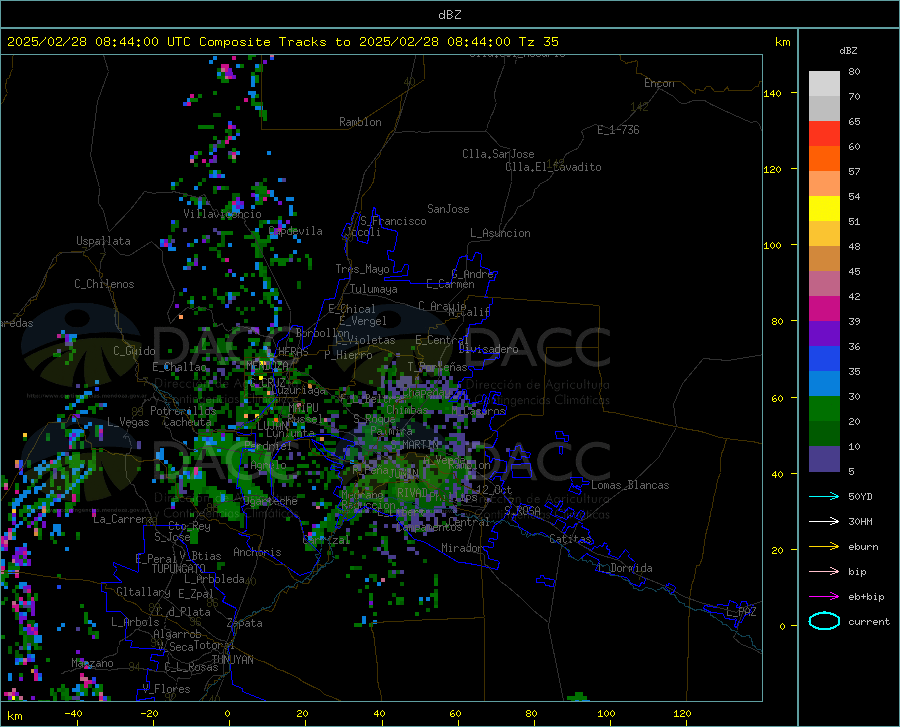Click the Anchoris map label
The height and width of the screenshot is (727, 900).
tap(257, 552)
